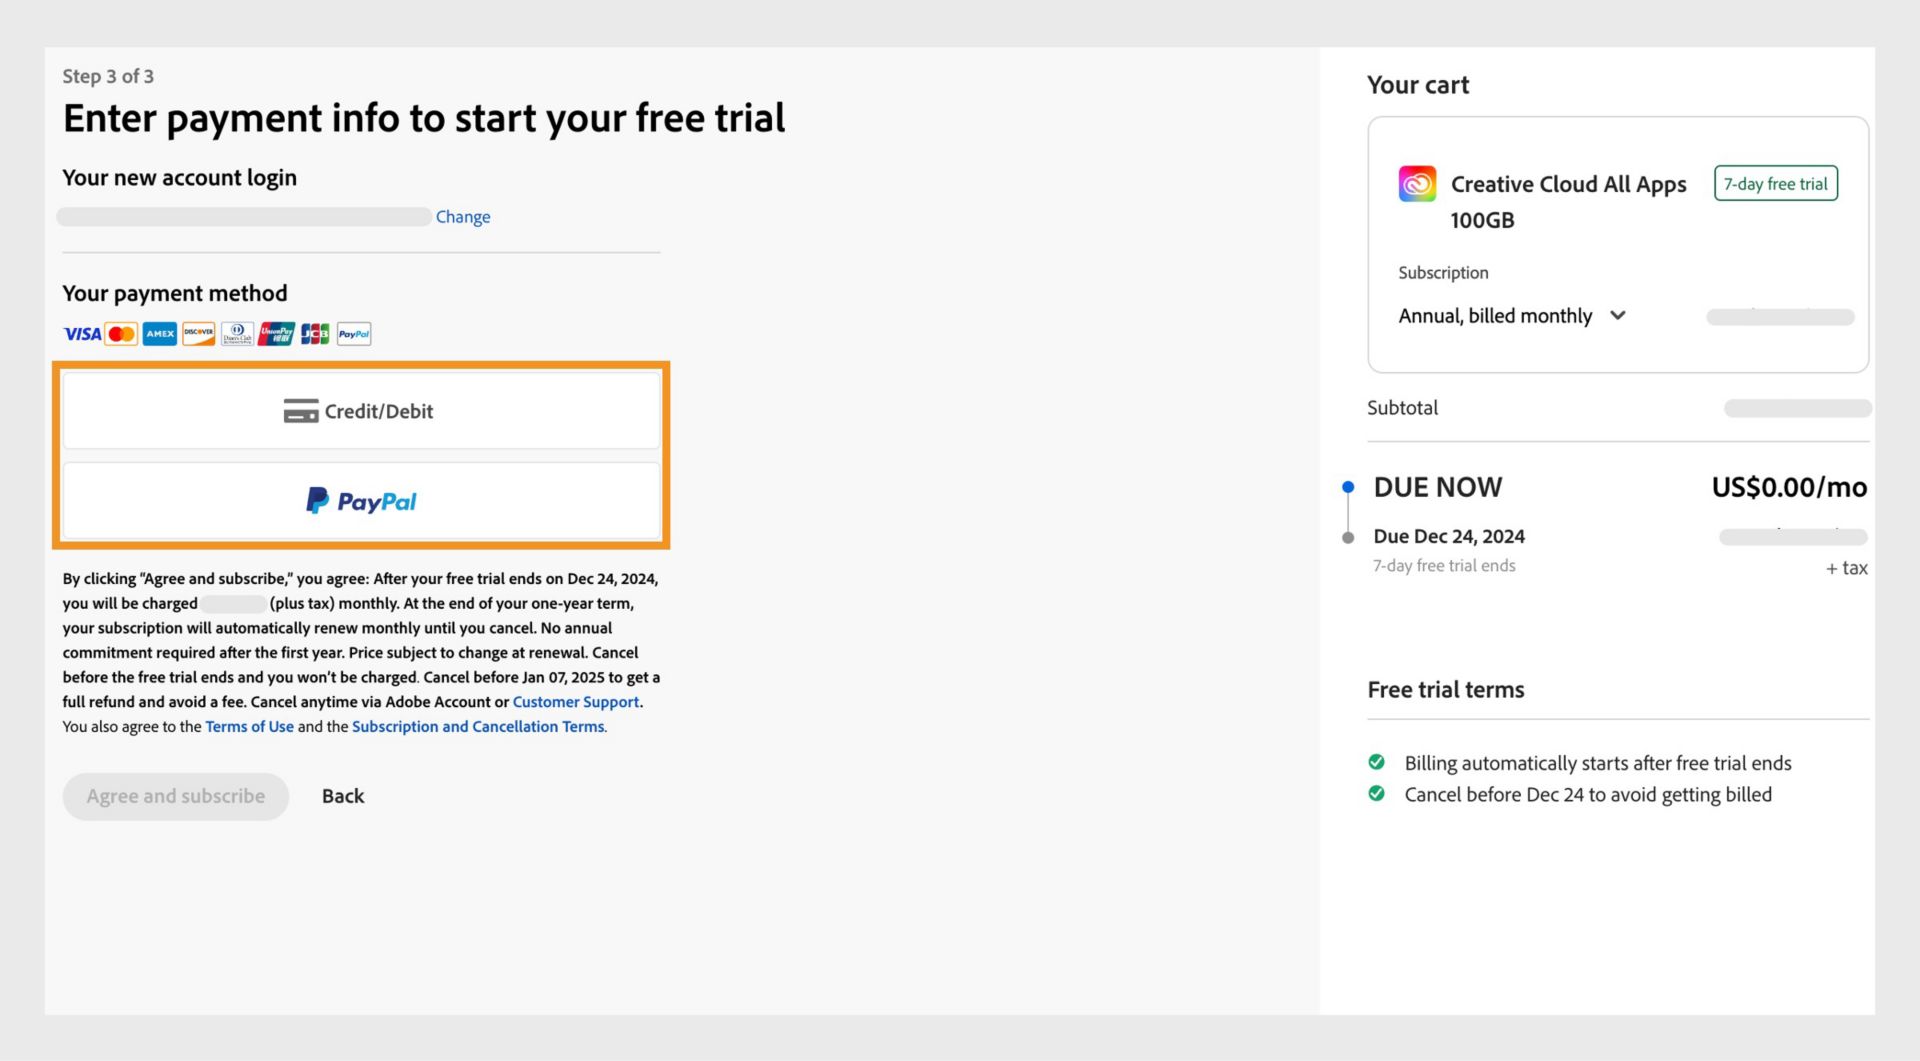Choose Credit/Debit payment method
Screen dimensions: 1920x1061
pos(362,410)
